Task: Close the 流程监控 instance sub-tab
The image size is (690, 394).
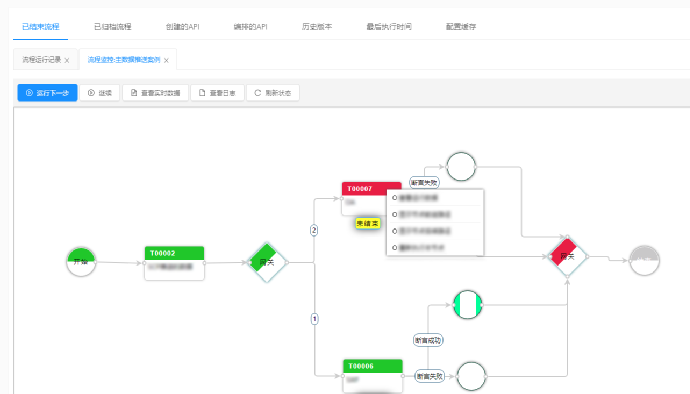Action: [166, 60]
